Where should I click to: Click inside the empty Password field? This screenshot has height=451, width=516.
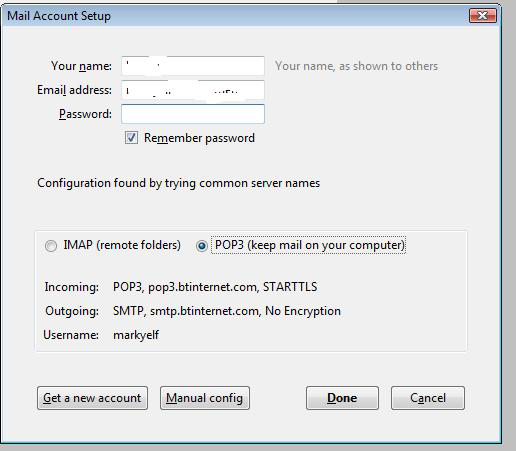193,114
